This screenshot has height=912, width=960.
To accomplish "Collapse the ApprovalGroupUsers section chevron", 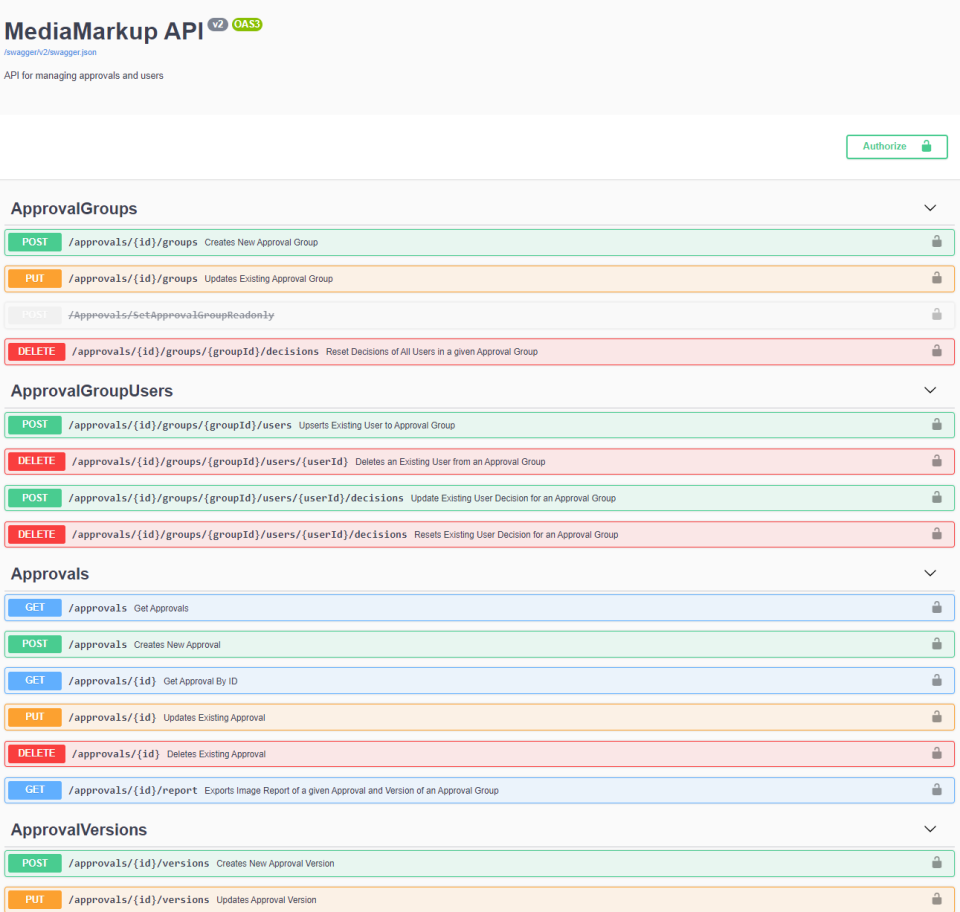I will pos(929,391).
